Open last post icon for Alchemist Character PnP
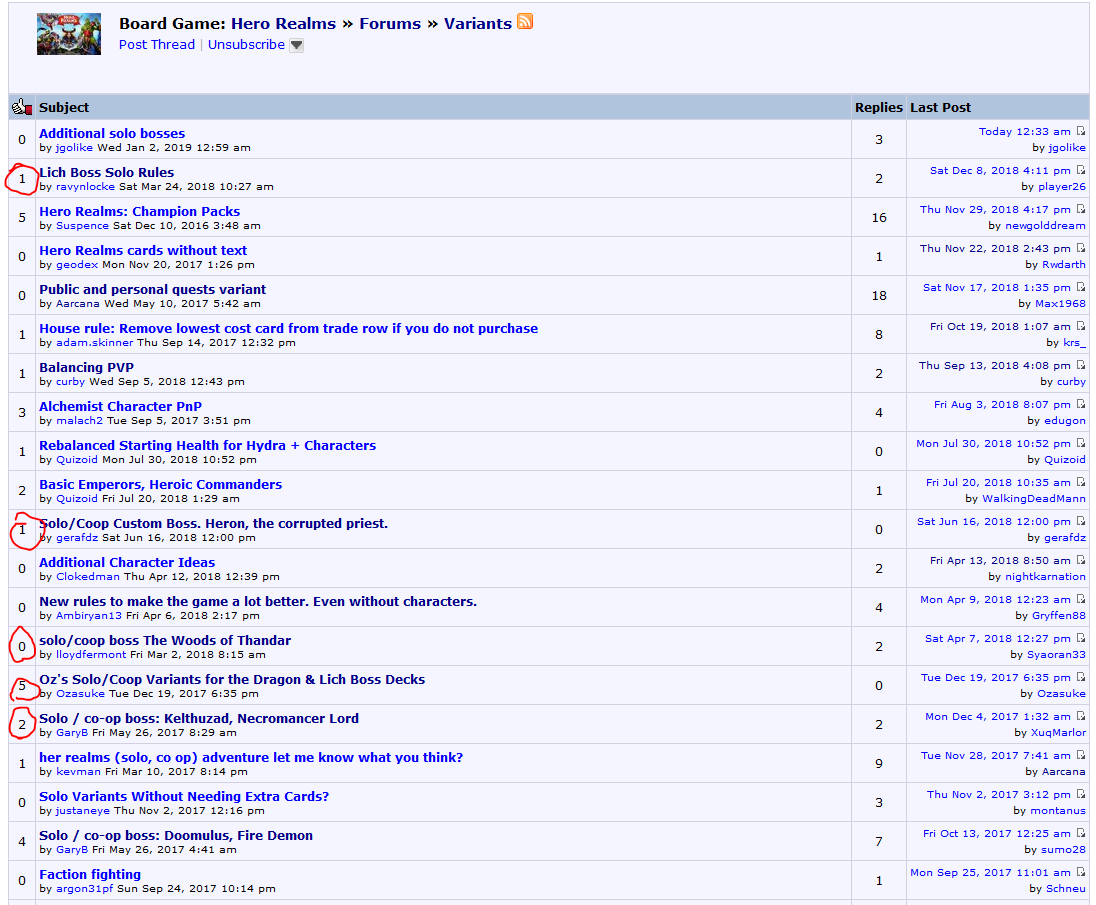The image size is (1096, 905). [1081, 405]
